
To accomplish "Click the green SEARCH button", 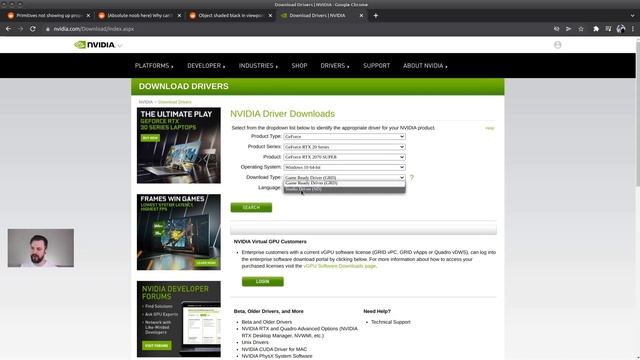I will tap(251, 207).
